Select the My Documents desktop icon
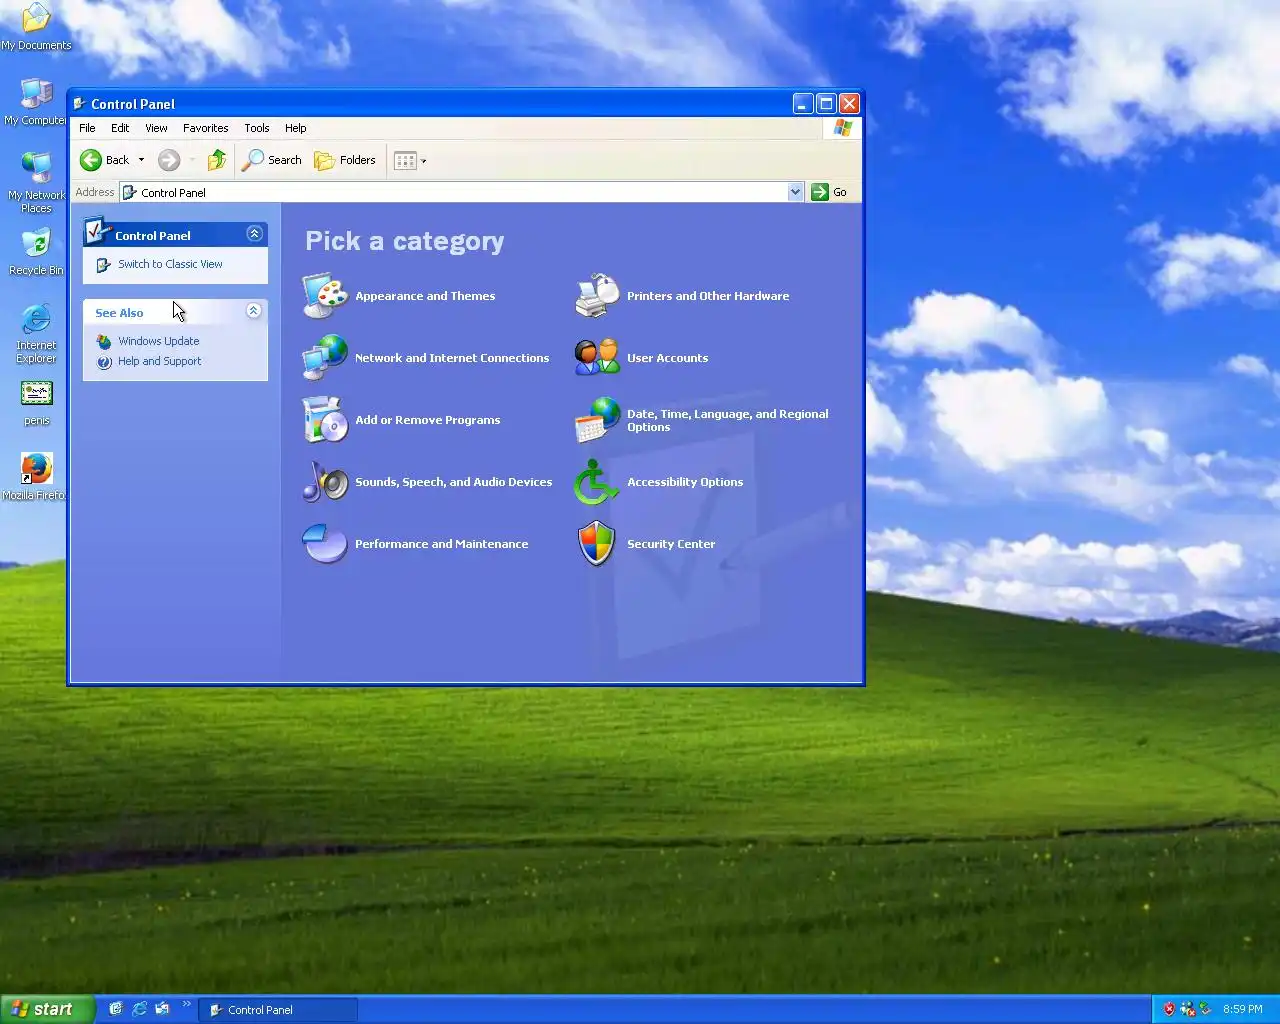 tap(36, 27)
